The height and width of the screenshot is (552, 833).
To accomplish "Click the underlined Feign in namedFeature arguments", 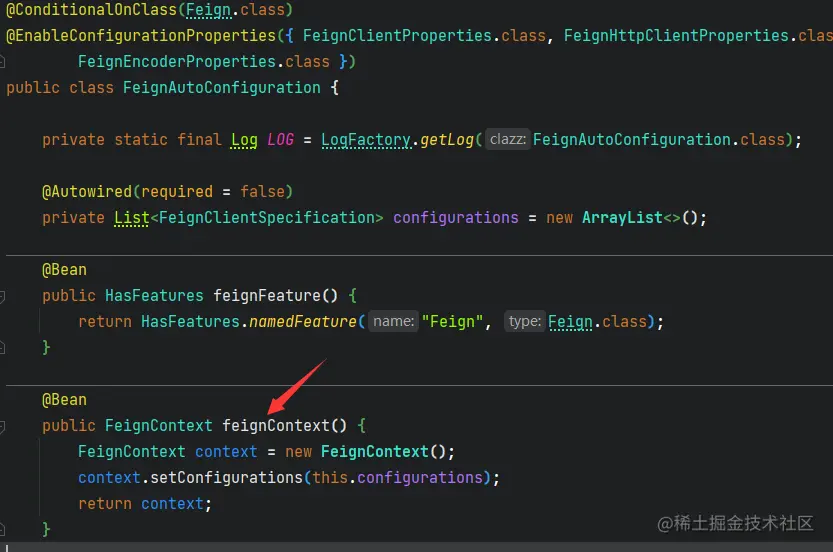I will 570,322.
